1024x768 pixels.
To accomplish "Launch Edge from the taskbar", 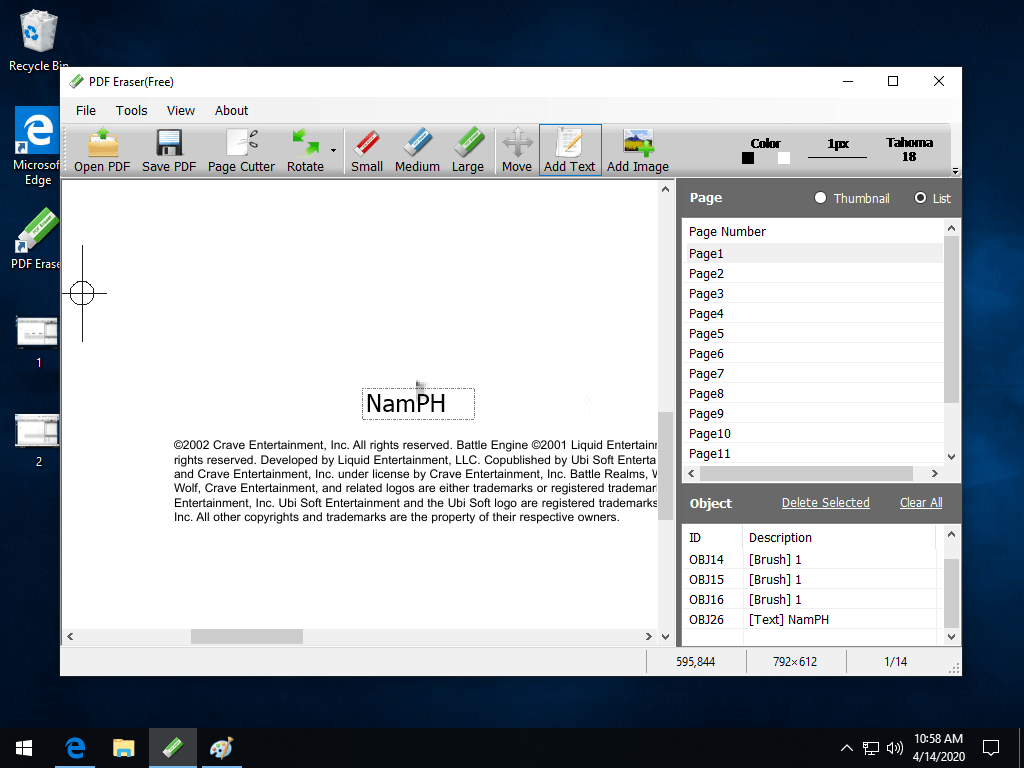I will pyautogui.click(x=75, y=748).
